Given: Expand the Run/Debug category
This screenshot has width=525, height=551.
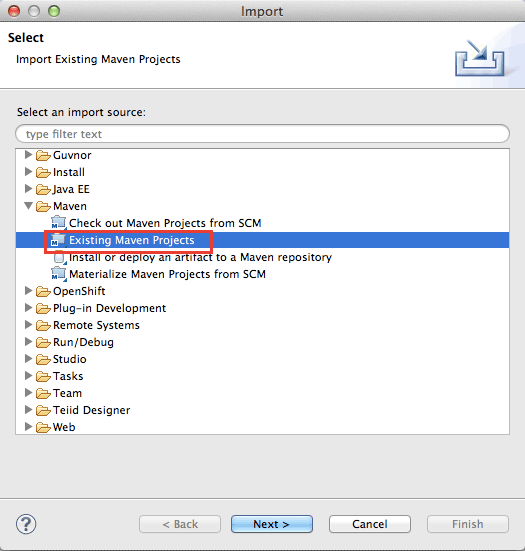Looking at the screenshot, I should pyautogui.click(x=28, y=342).
